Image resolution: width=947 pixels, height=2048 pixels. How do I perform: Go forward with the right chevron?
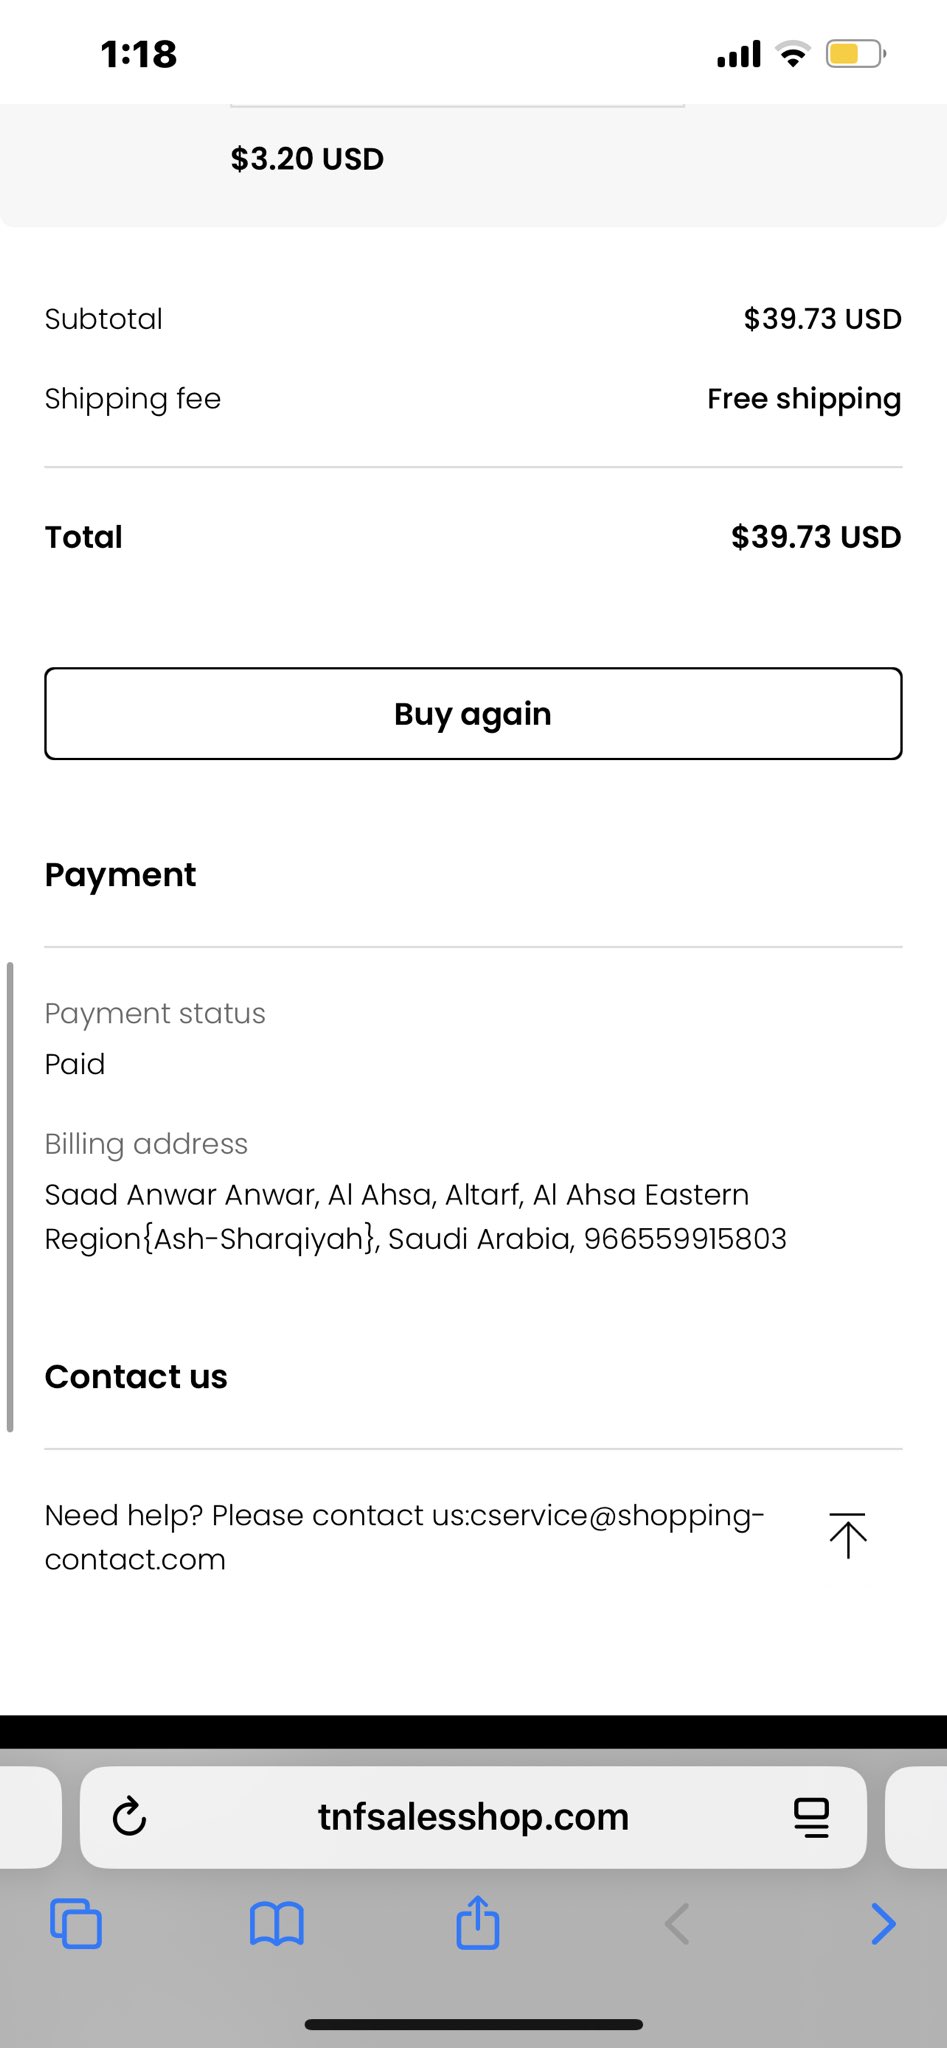click(x=882, y=1923)
